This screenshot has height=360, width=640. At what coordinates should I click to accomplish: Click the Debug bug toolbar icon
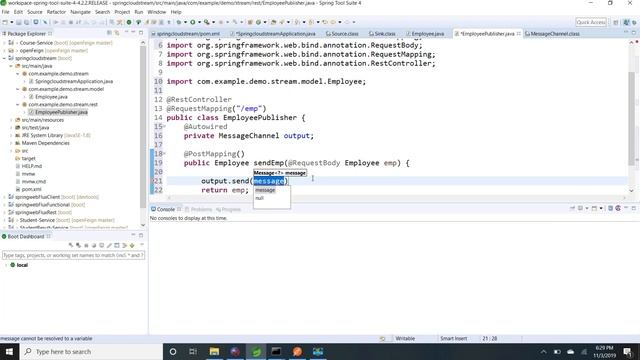(179, 22)
